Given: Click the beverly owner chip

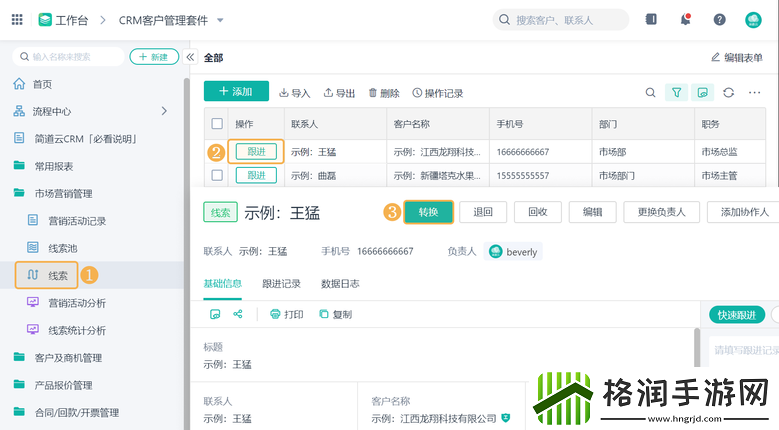Looking at the screenshot, I should click(513, 252).
